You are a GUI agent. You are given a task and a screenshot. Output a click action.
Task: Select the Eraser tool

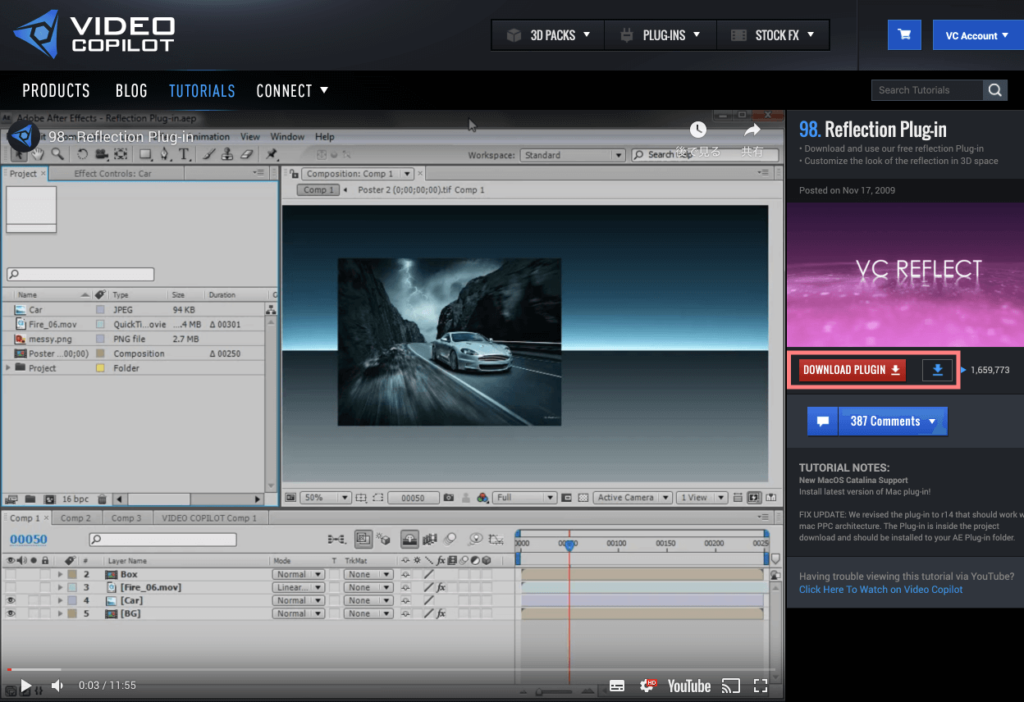point(247,154)
